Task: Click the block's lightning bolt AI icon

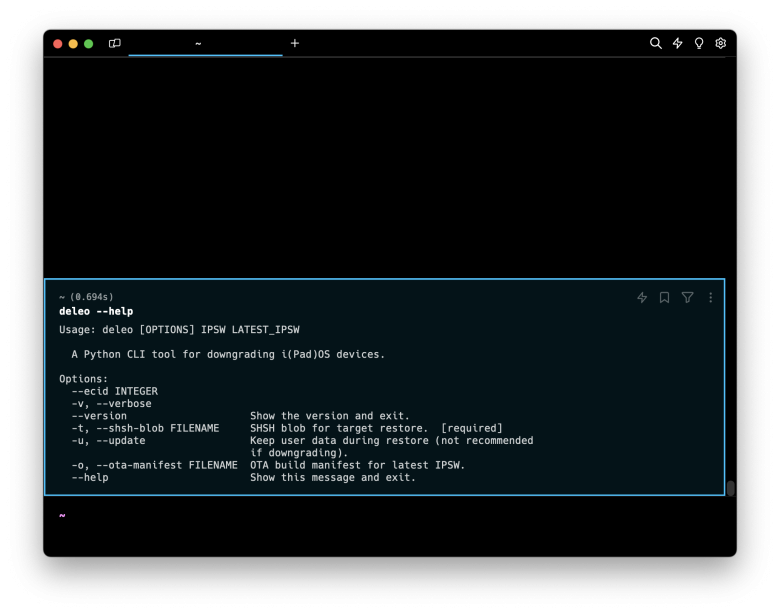Action: coord(642,297)
